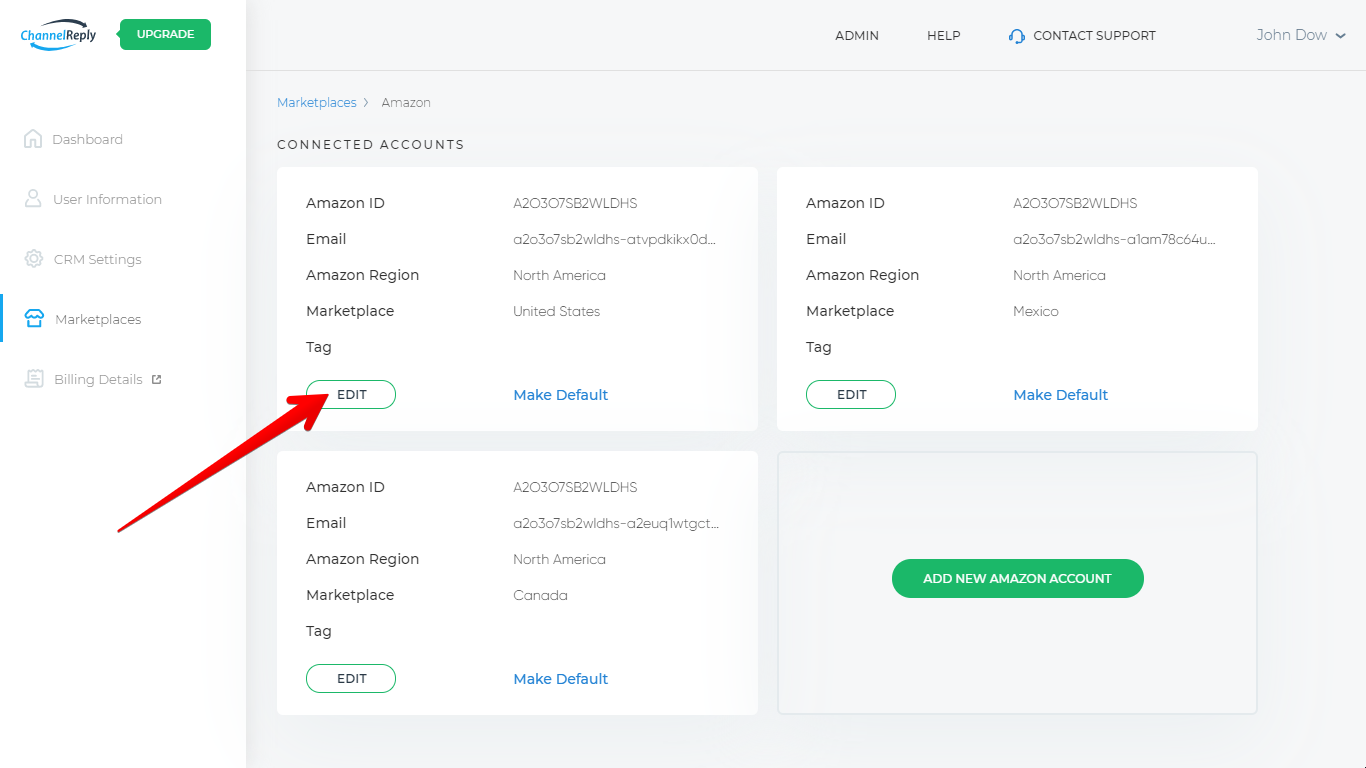
Task: Click the John Dow user name
Action: (x=1291, y=35)
